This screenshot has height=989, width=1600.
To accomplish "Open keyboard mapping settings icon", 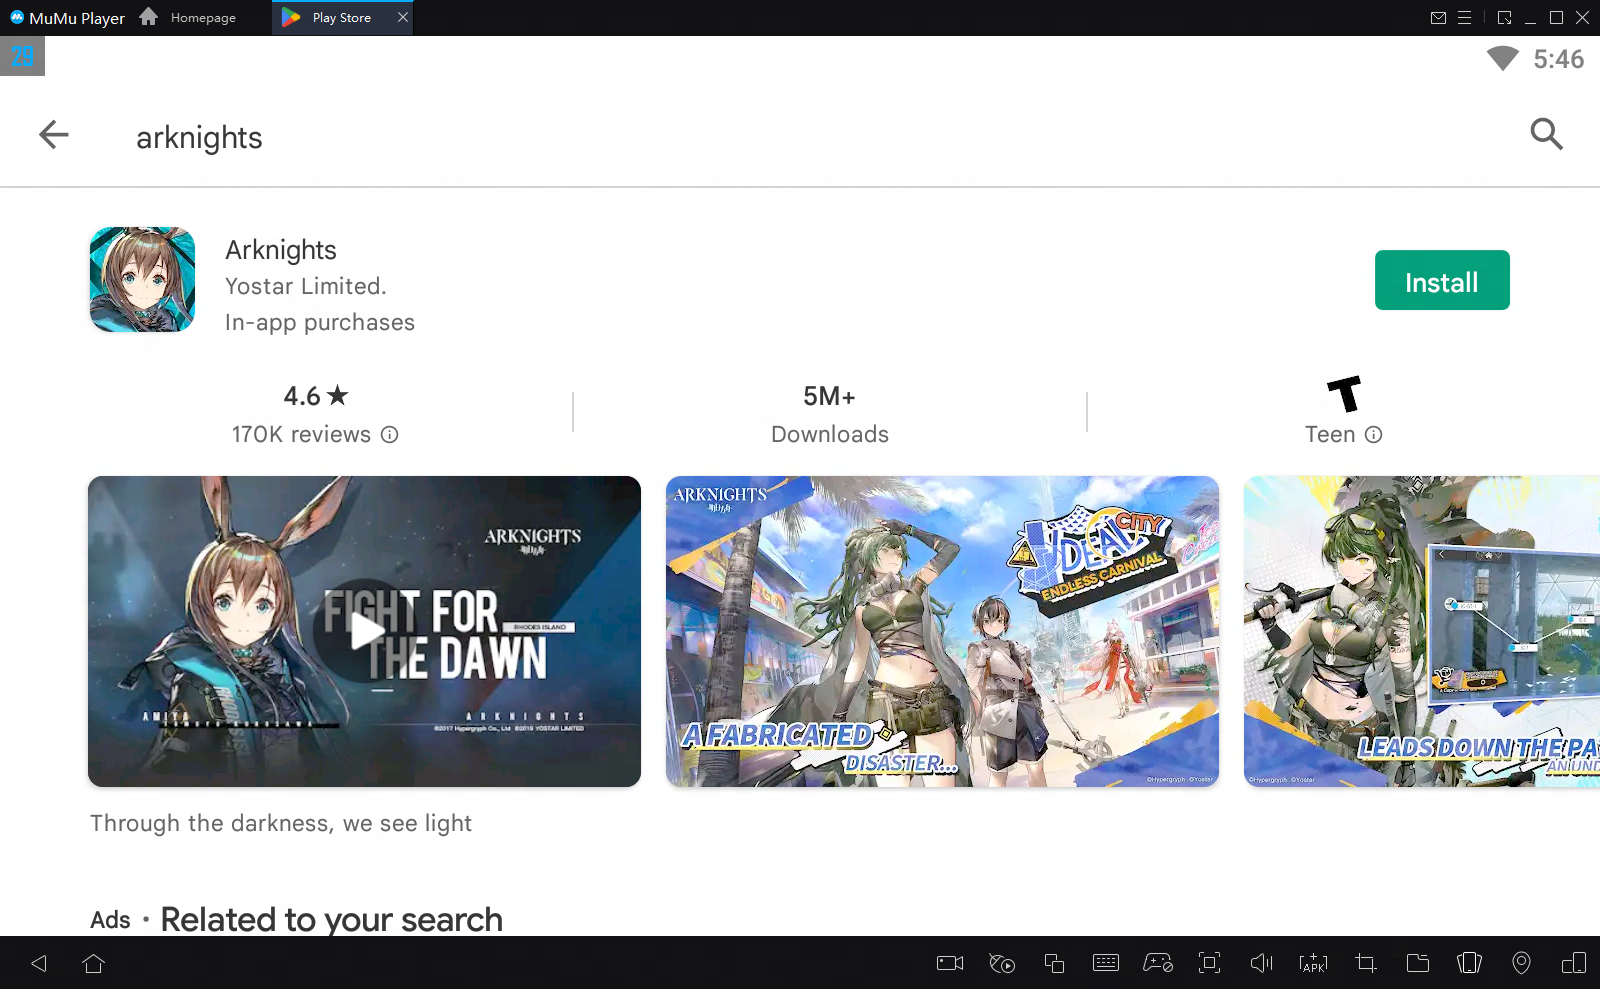I will (1106, 963).
